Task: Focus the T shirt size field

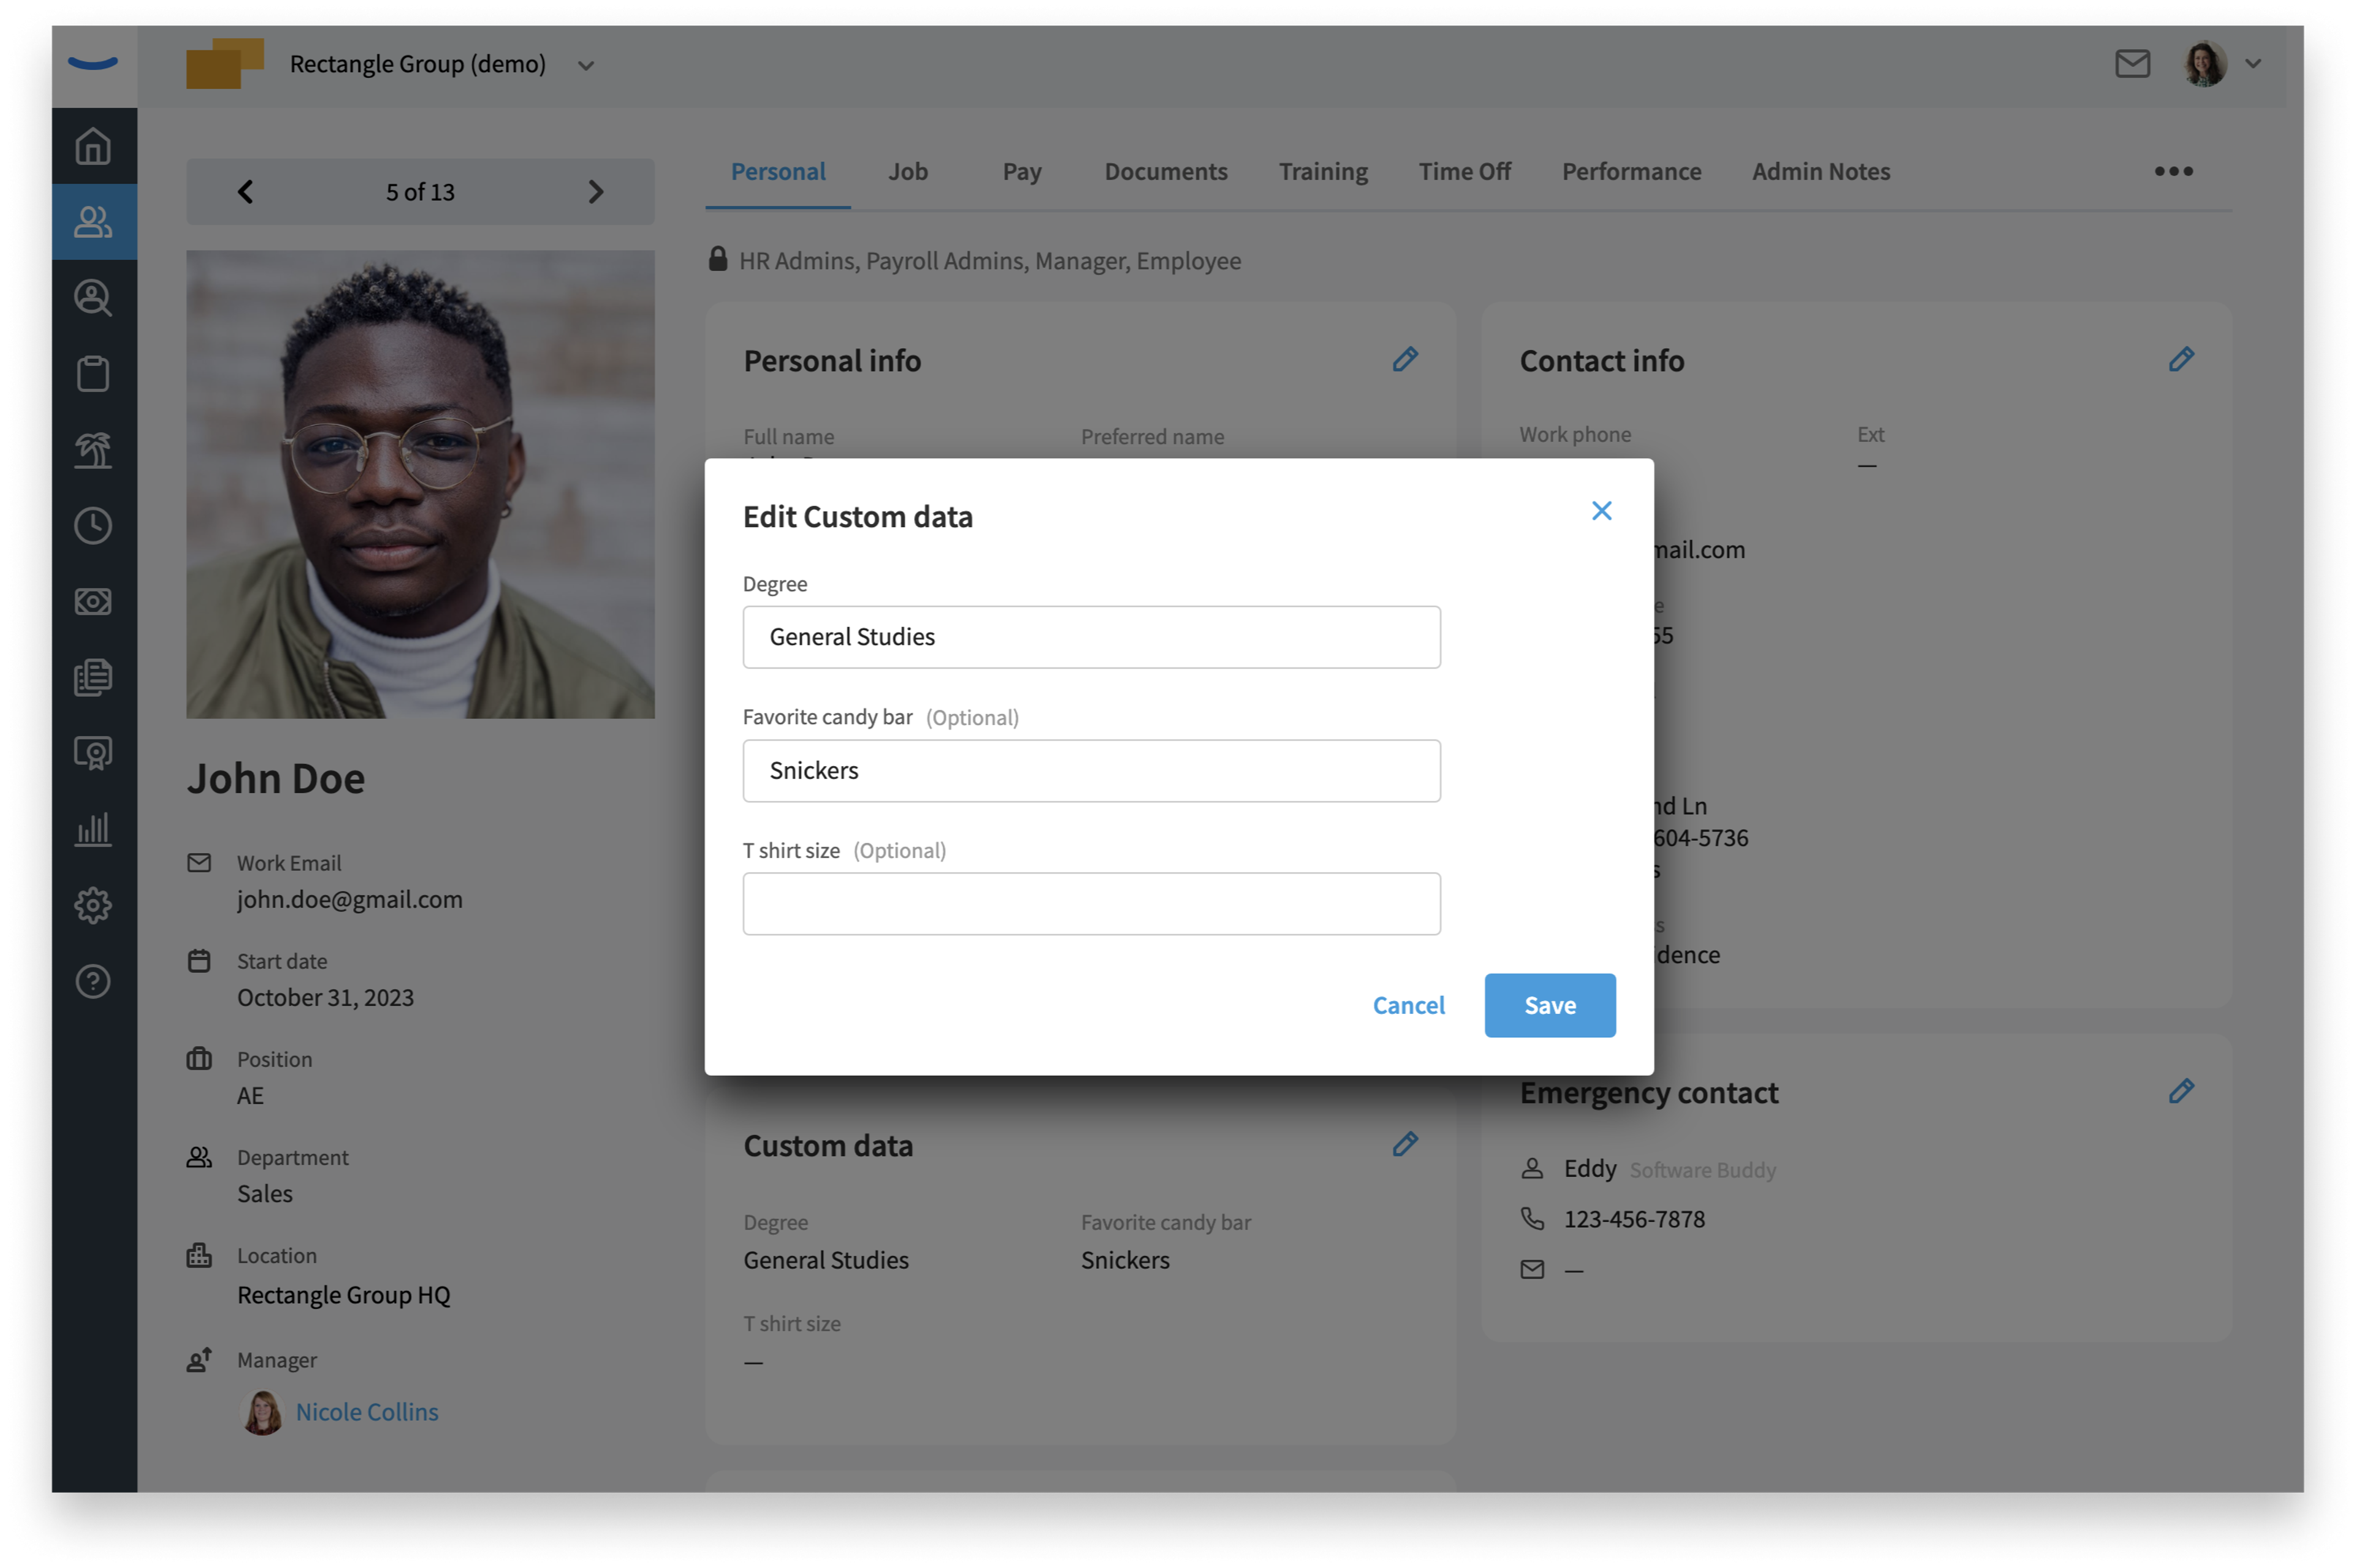Action: (1091, 904)
